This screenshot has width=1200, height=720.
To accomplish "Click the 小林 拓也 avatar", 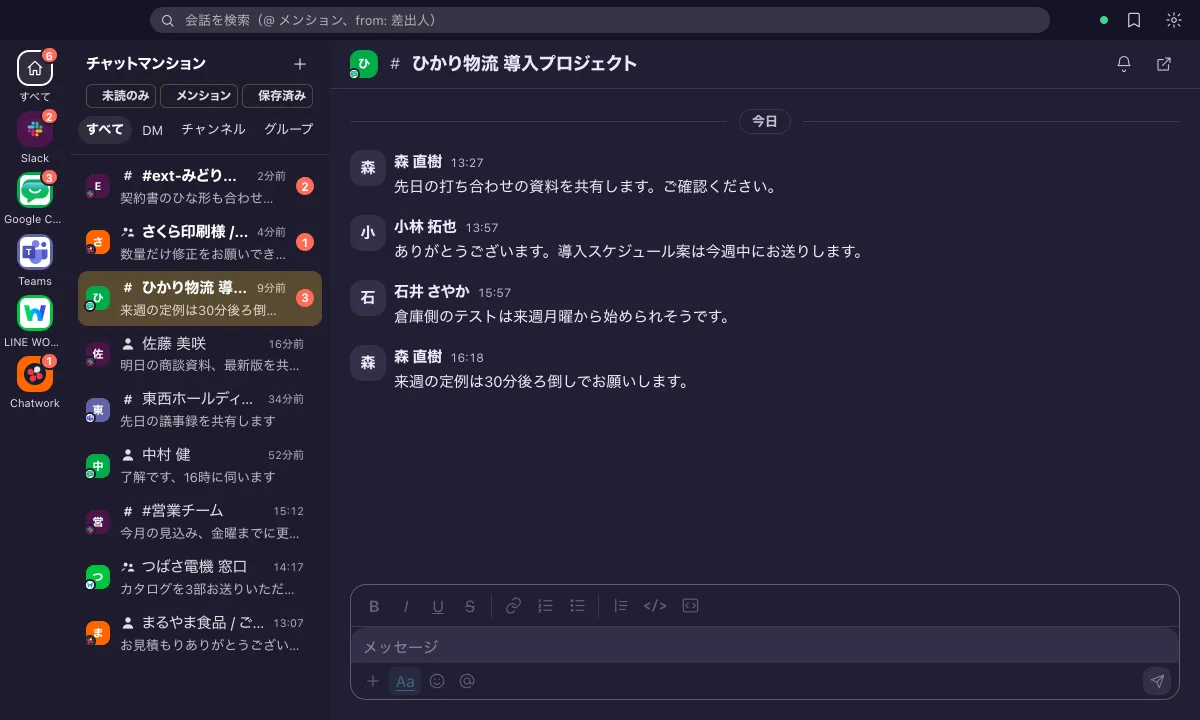I will click(368, 233).
